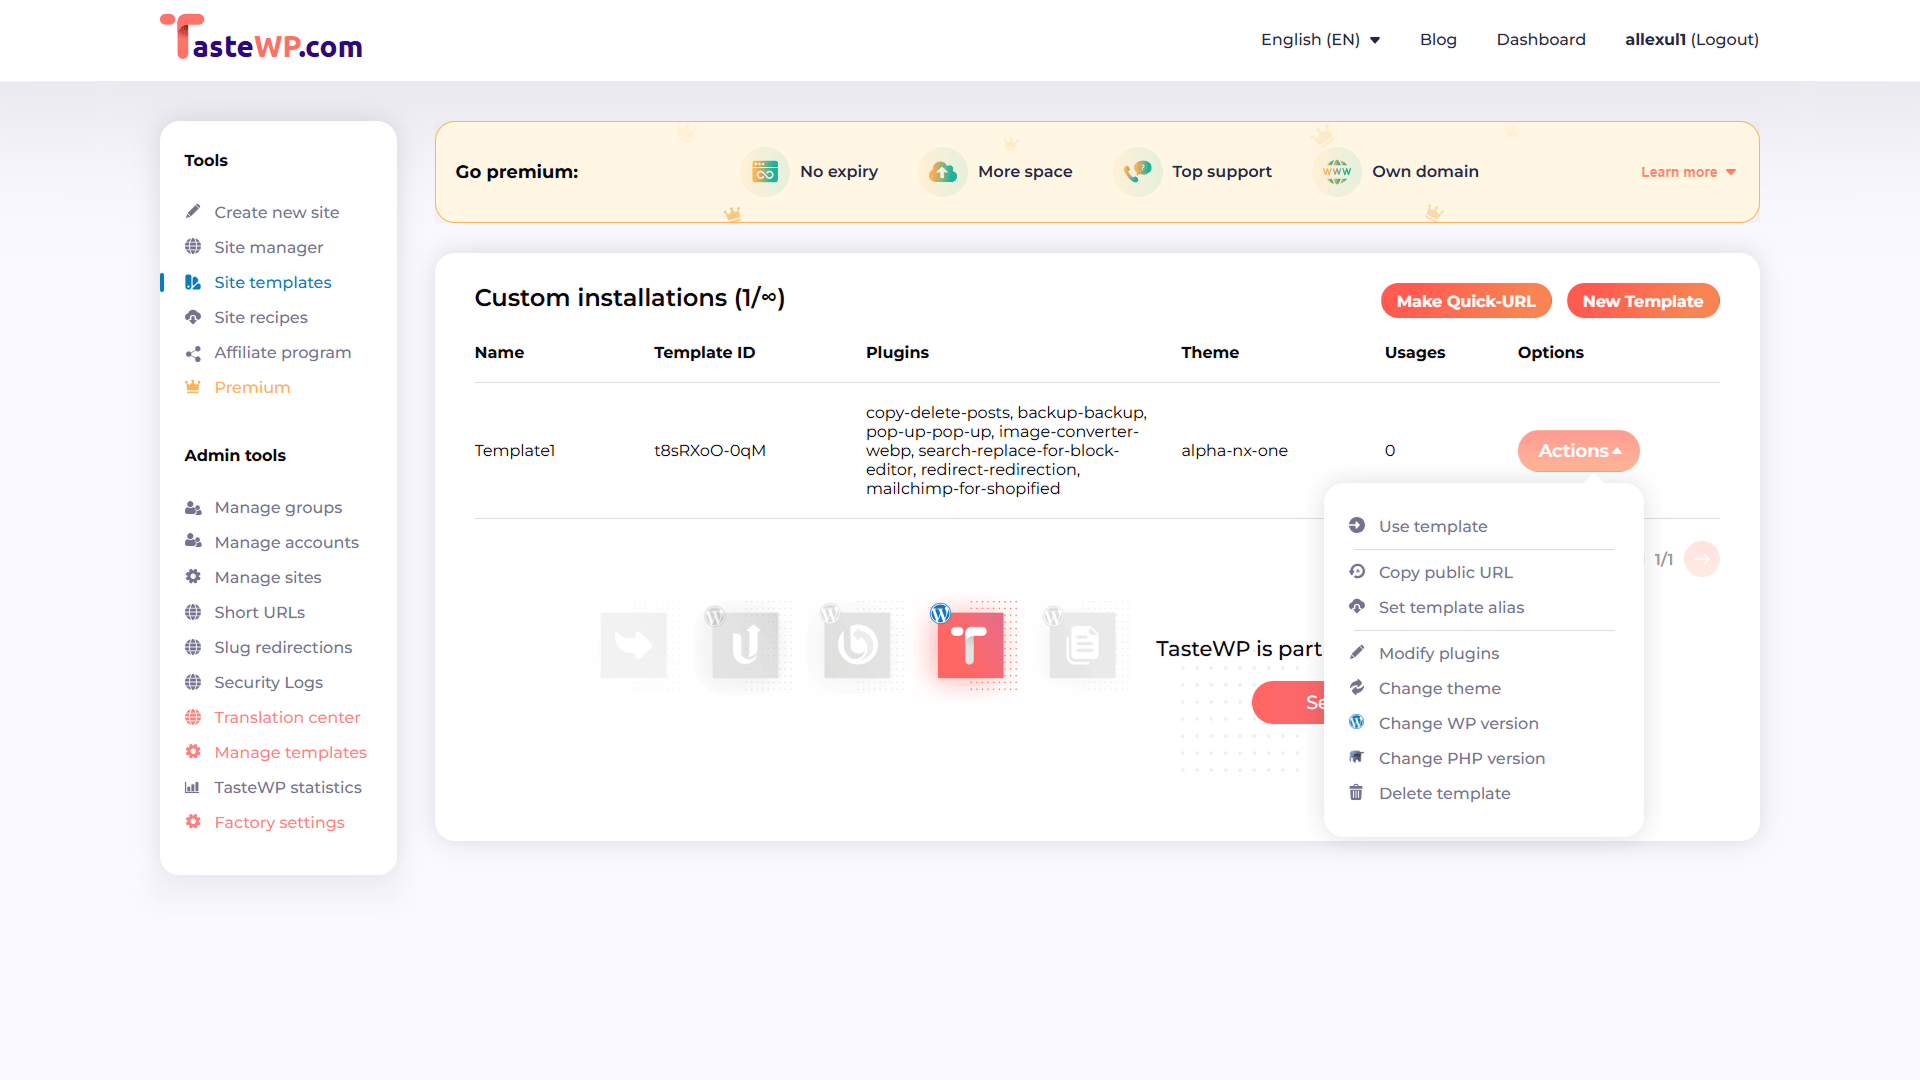Go to Manage templates admin tool
The width and height of the screenshot is (1920, 1080).
(290, 752)
